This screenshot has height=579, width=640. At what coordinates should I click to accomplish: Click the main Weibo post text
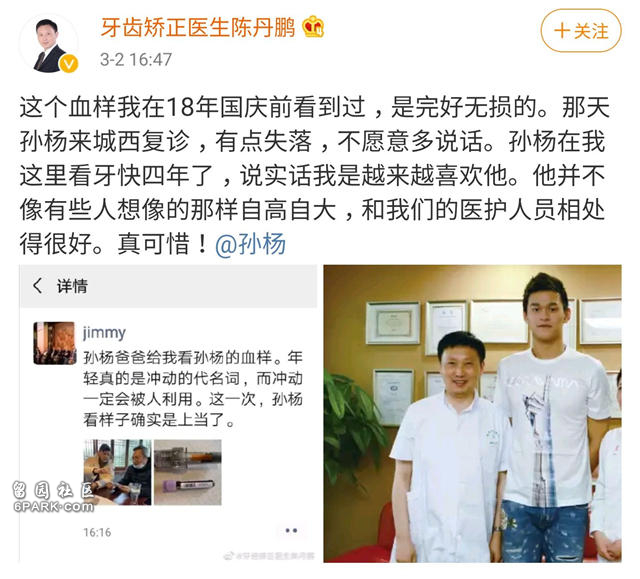(314, 176)
